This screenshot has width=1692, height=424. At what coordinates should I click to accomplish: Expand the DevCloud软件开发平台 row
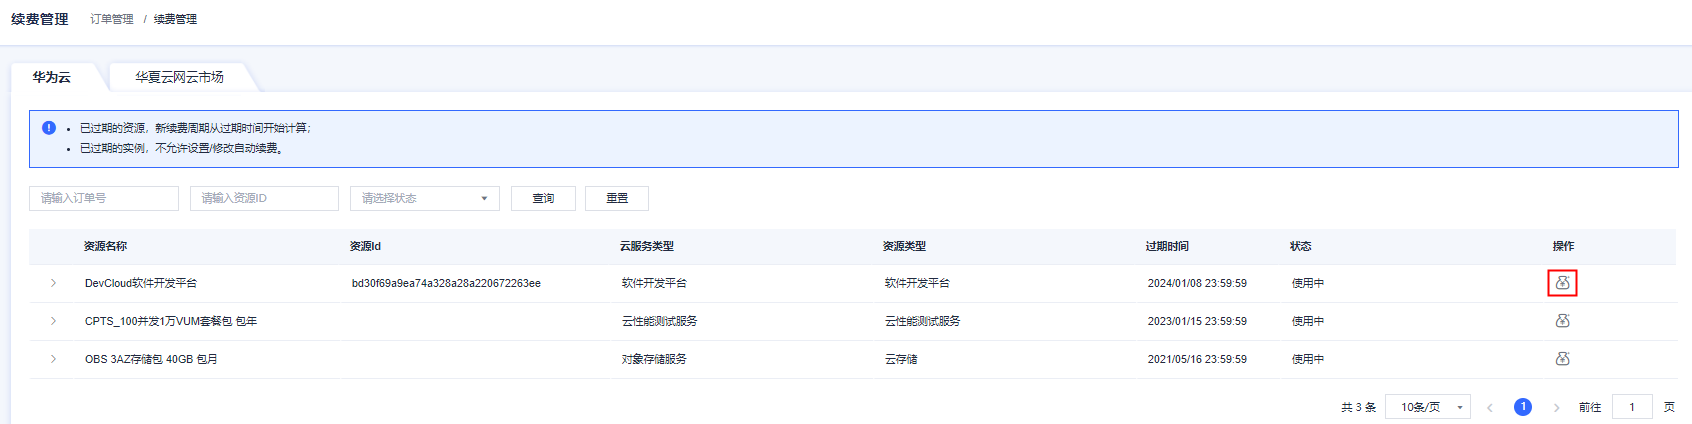[53, 283]
